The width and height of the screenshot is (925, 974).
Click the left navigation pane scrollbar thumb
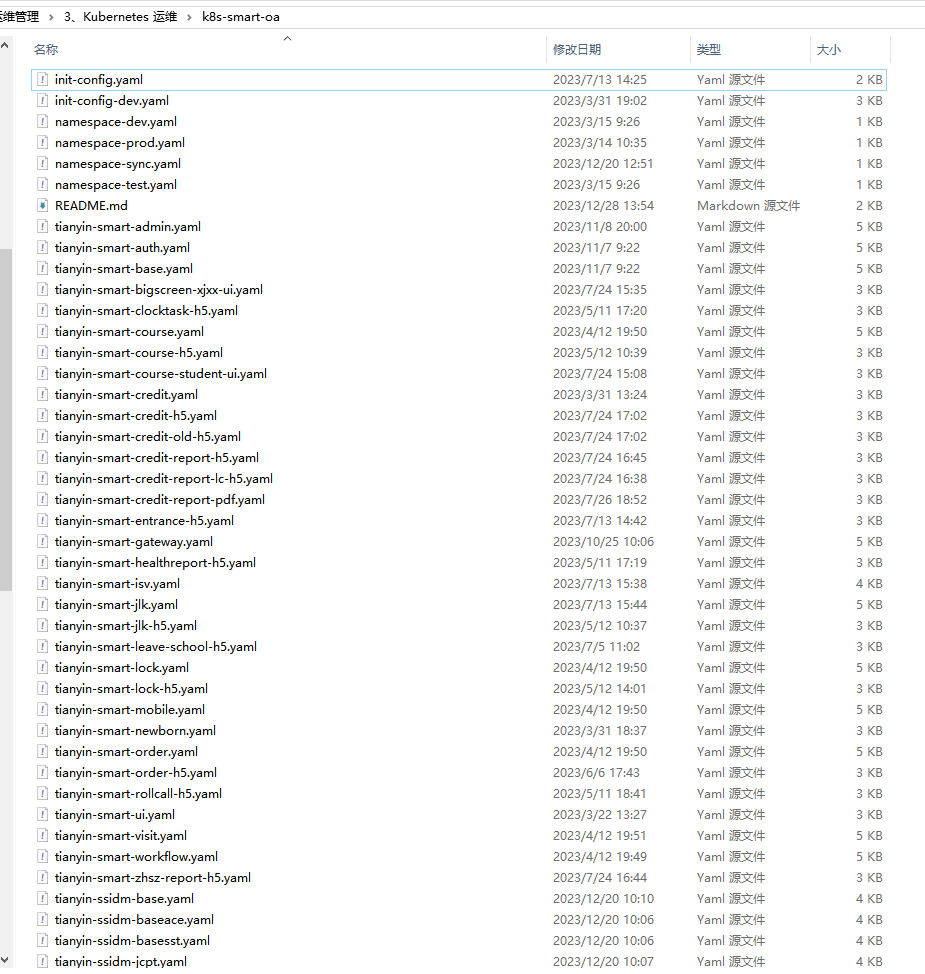click(5, 420)
